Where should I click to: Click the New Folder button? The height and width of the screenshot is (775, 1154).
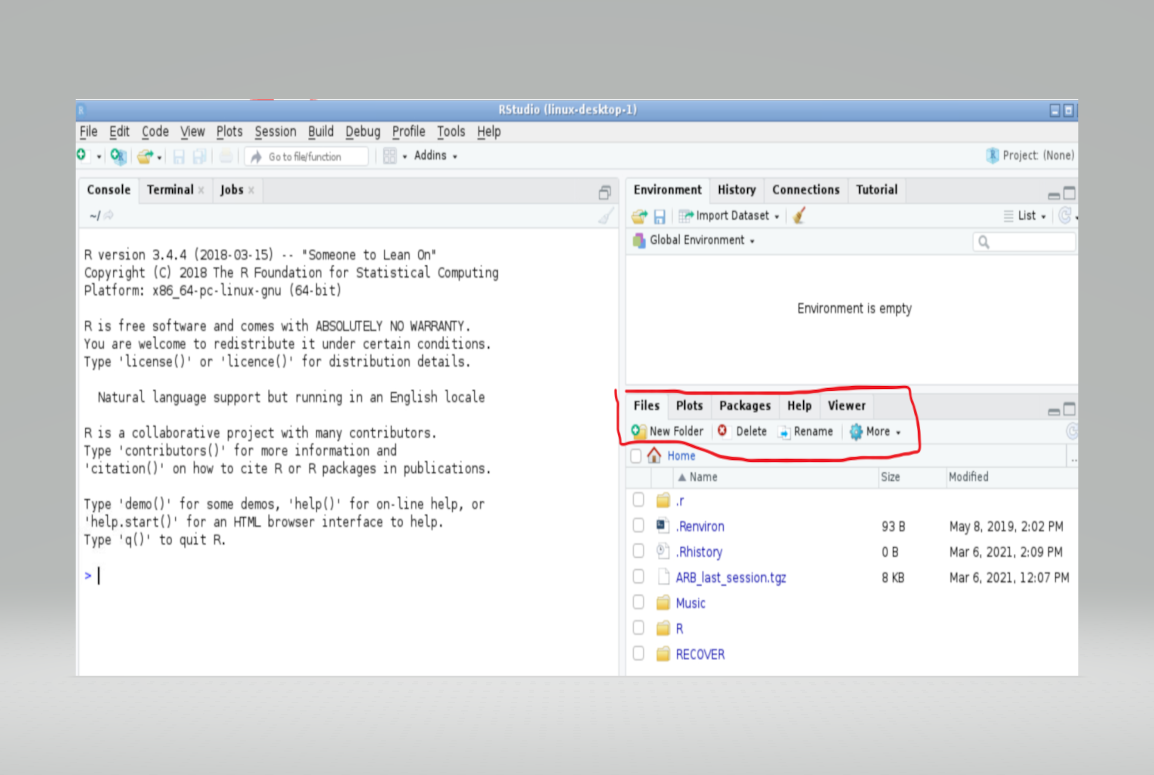coord(668,431)
